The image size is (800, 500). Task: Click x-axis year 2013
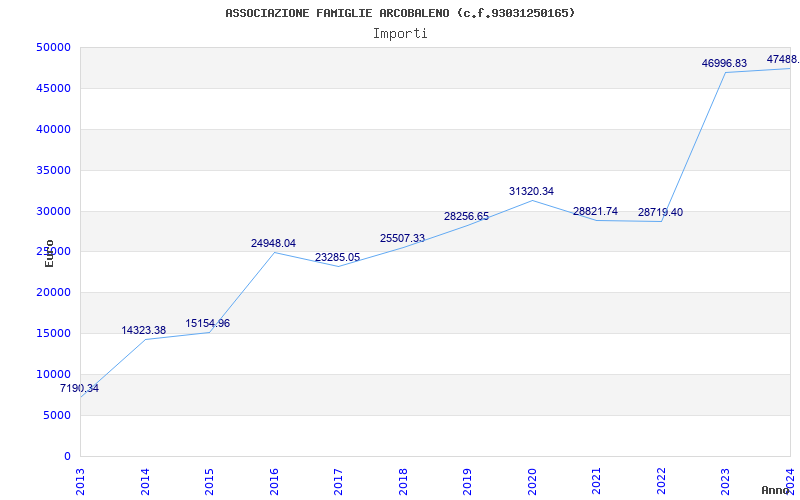[80, 481]
